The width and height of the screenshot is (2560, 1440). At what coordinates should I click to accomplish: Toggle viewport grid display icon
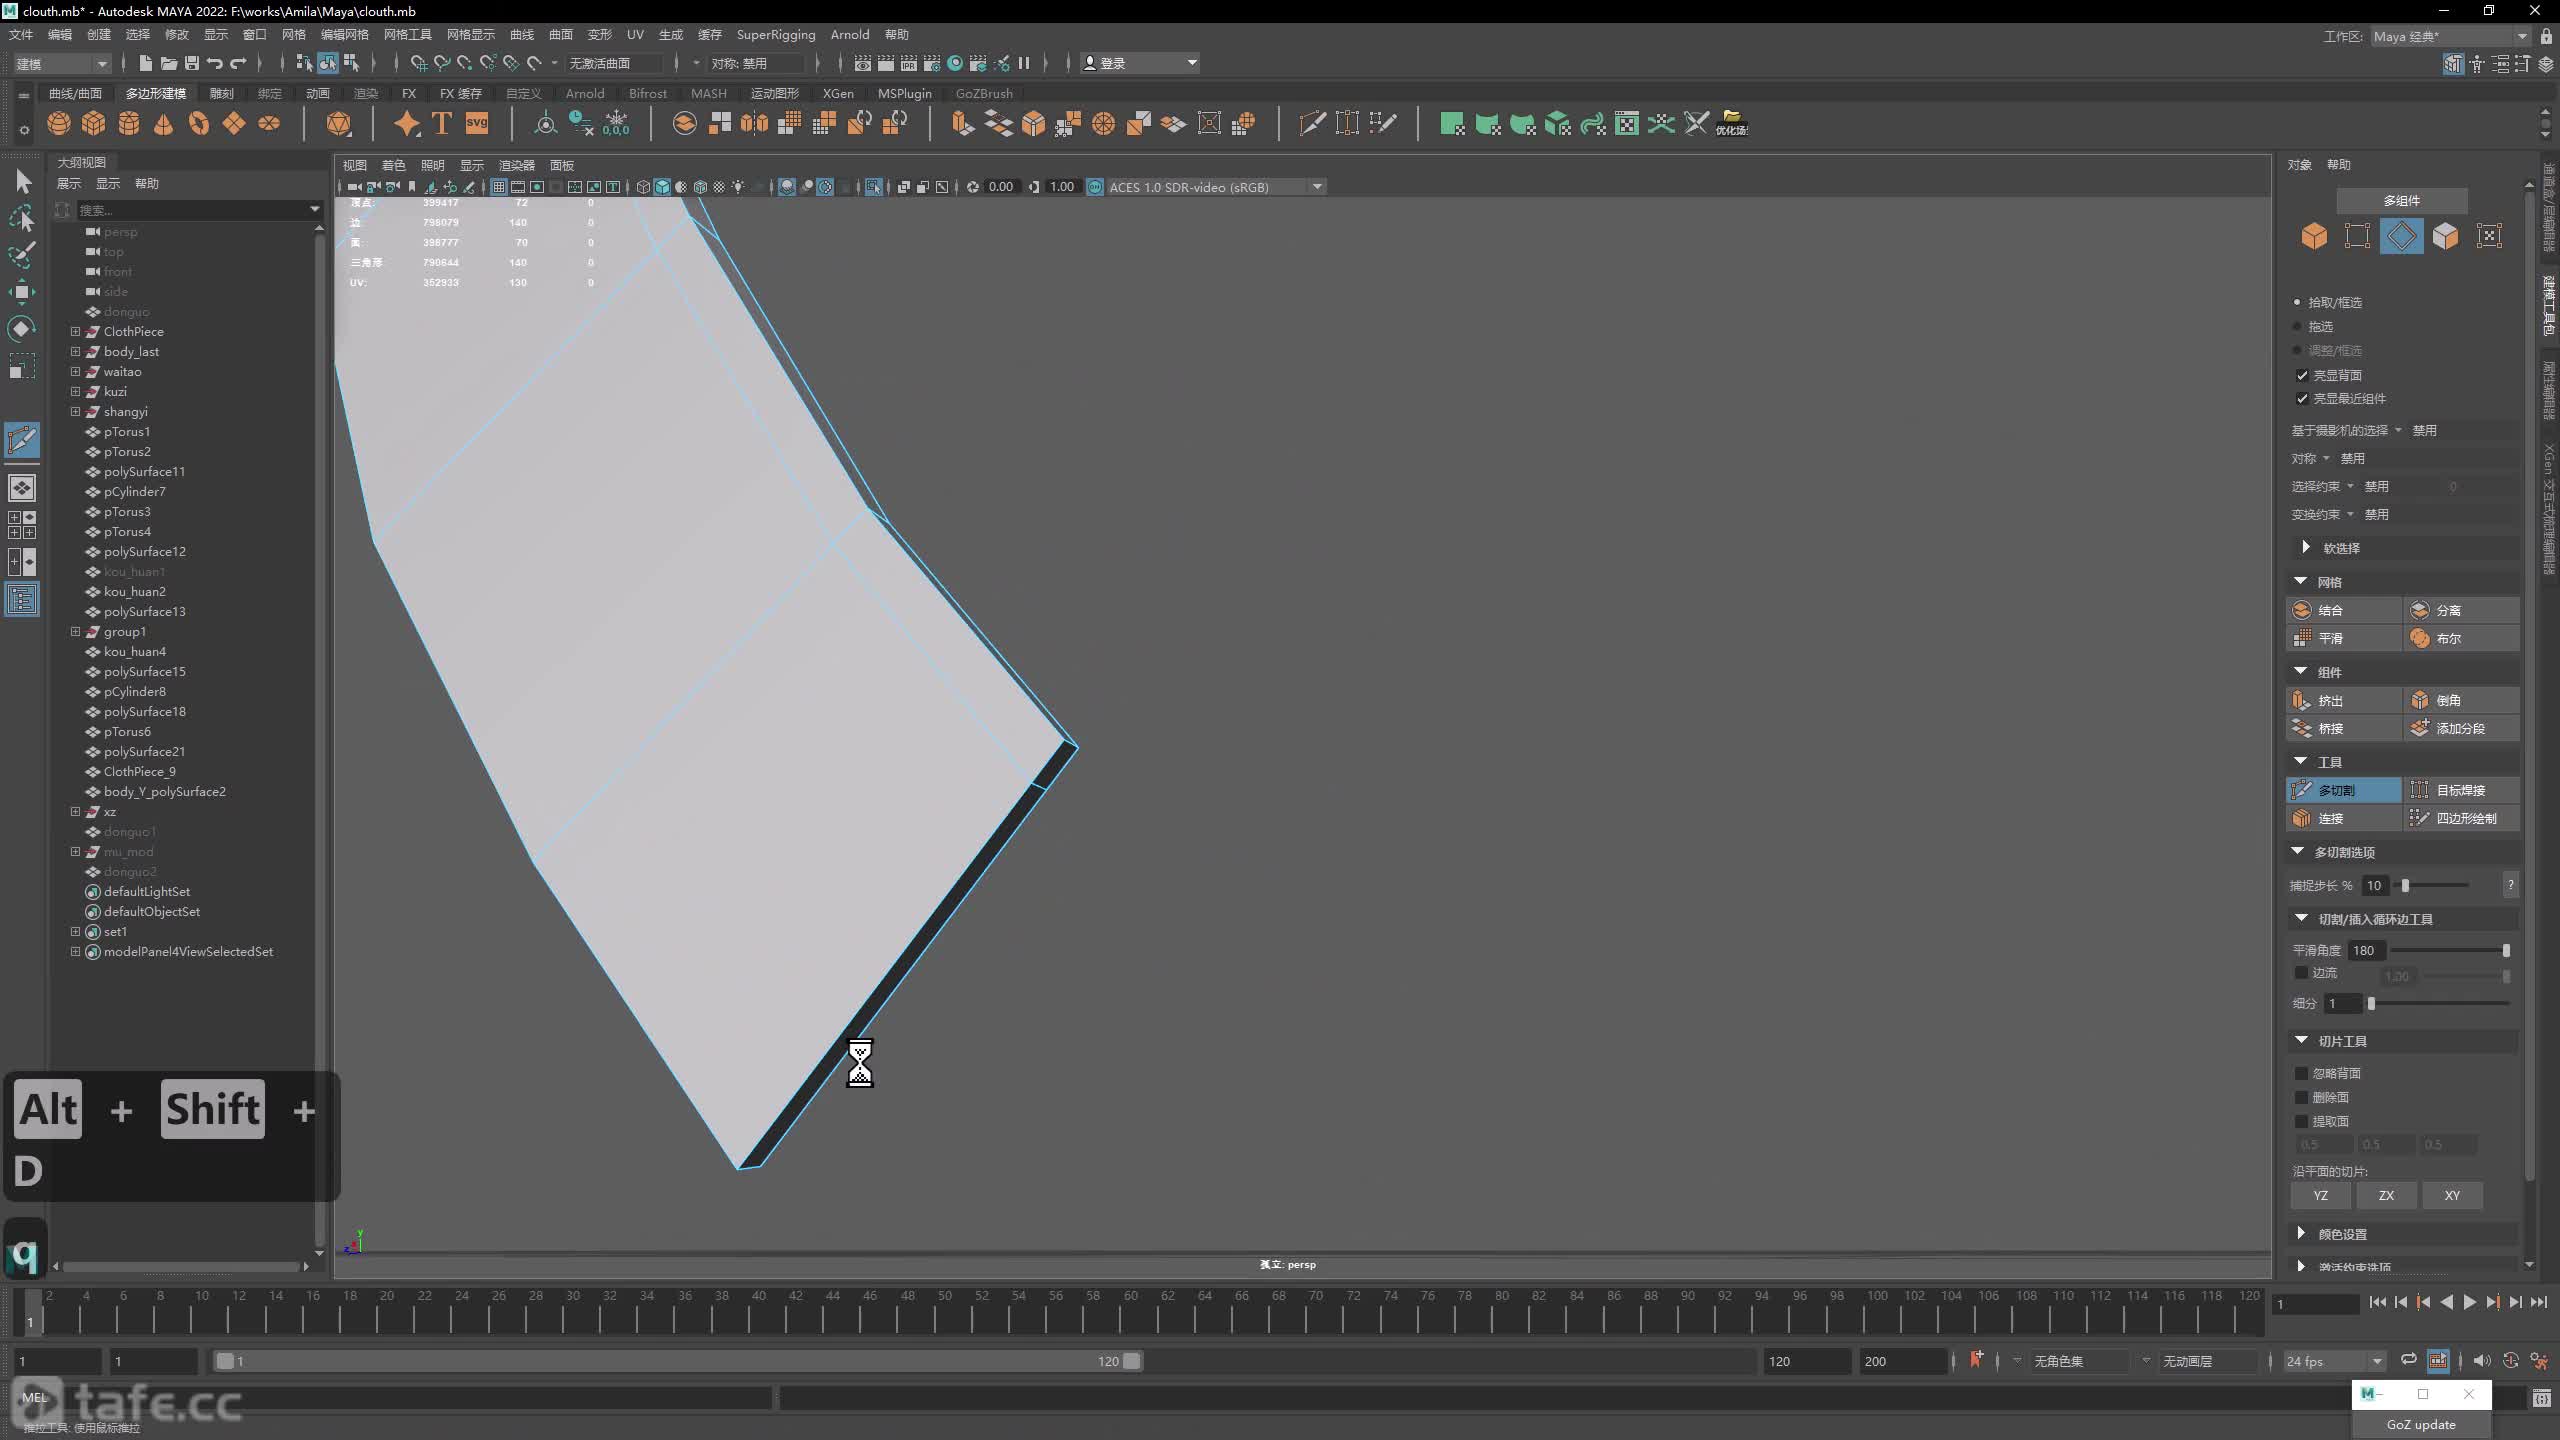(498, 187)
